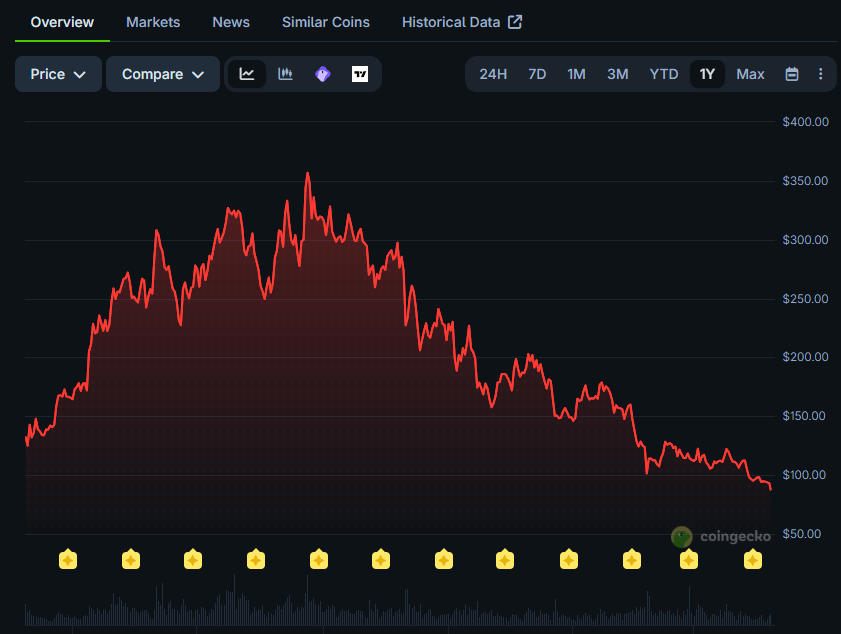Open the three-dot chart options menu
Viewport: 841px width, 634px height.
820,74
